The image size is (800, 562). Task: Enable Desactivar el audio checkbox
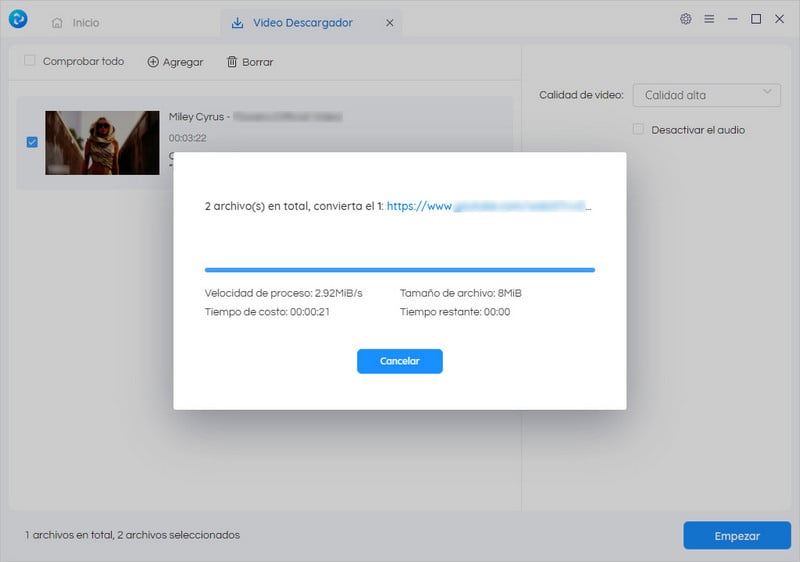(x=638, y=129)
